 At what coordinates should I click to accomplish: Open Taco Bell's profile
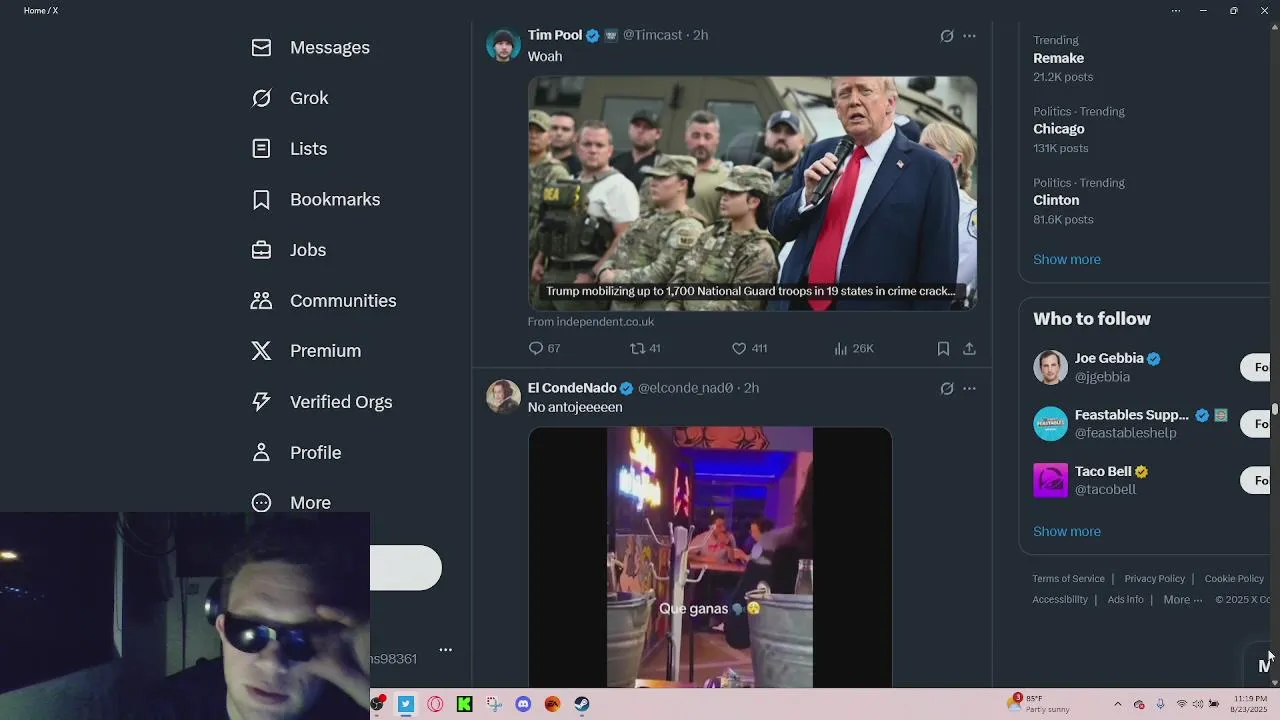click(x=1103, y=471)
